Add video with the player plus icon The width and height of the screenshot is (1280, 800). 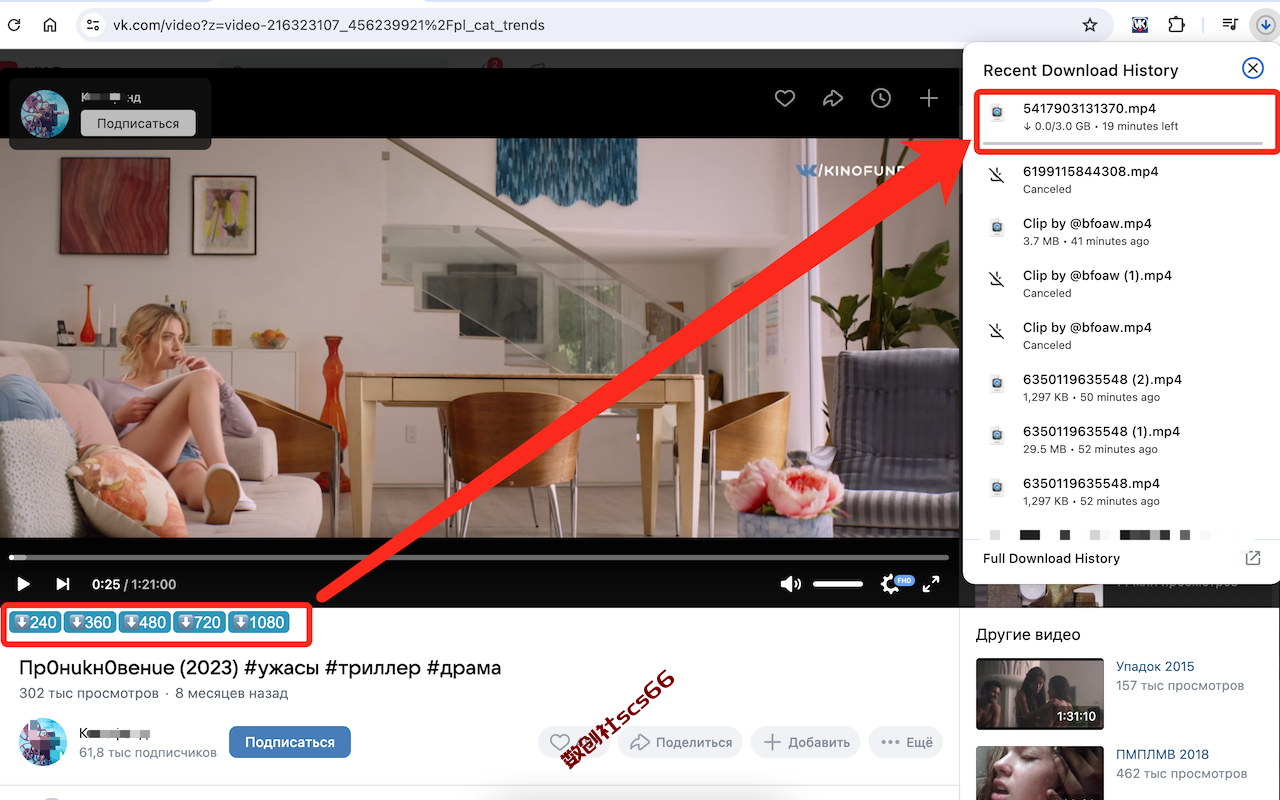tap(929, 98)
